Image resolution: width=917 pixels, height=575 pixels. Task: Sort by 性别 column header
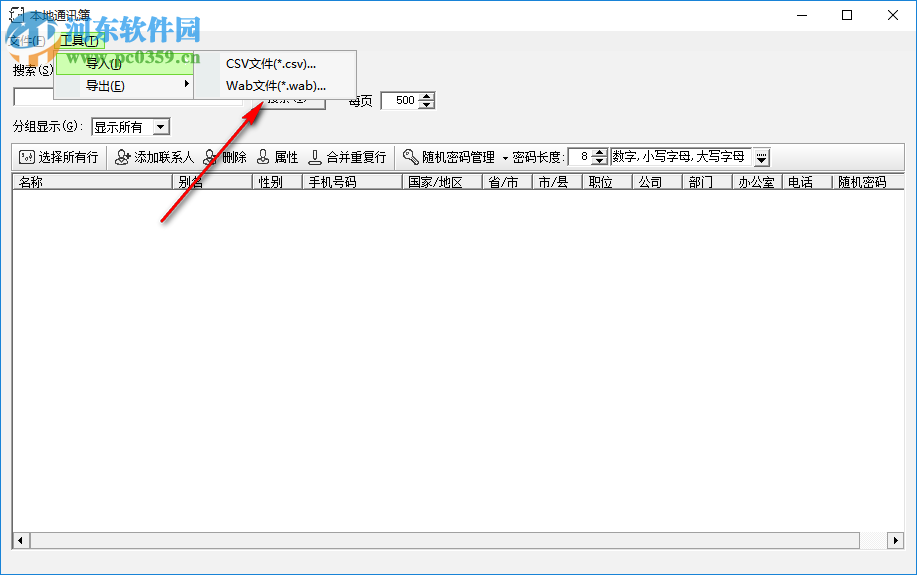tap(277, 183)
